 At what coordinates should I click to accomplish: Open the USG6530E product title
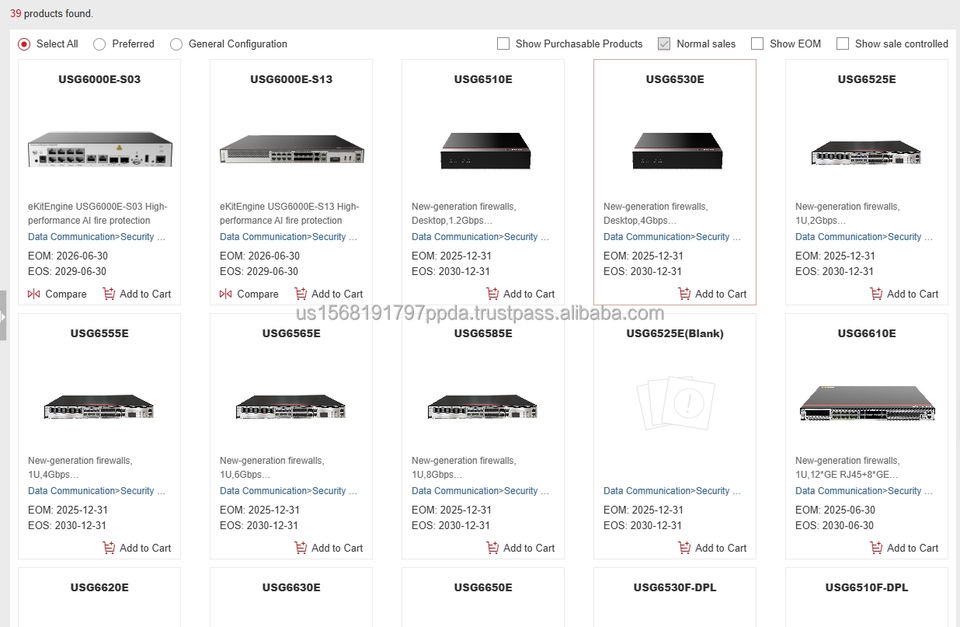click(675, 79)
